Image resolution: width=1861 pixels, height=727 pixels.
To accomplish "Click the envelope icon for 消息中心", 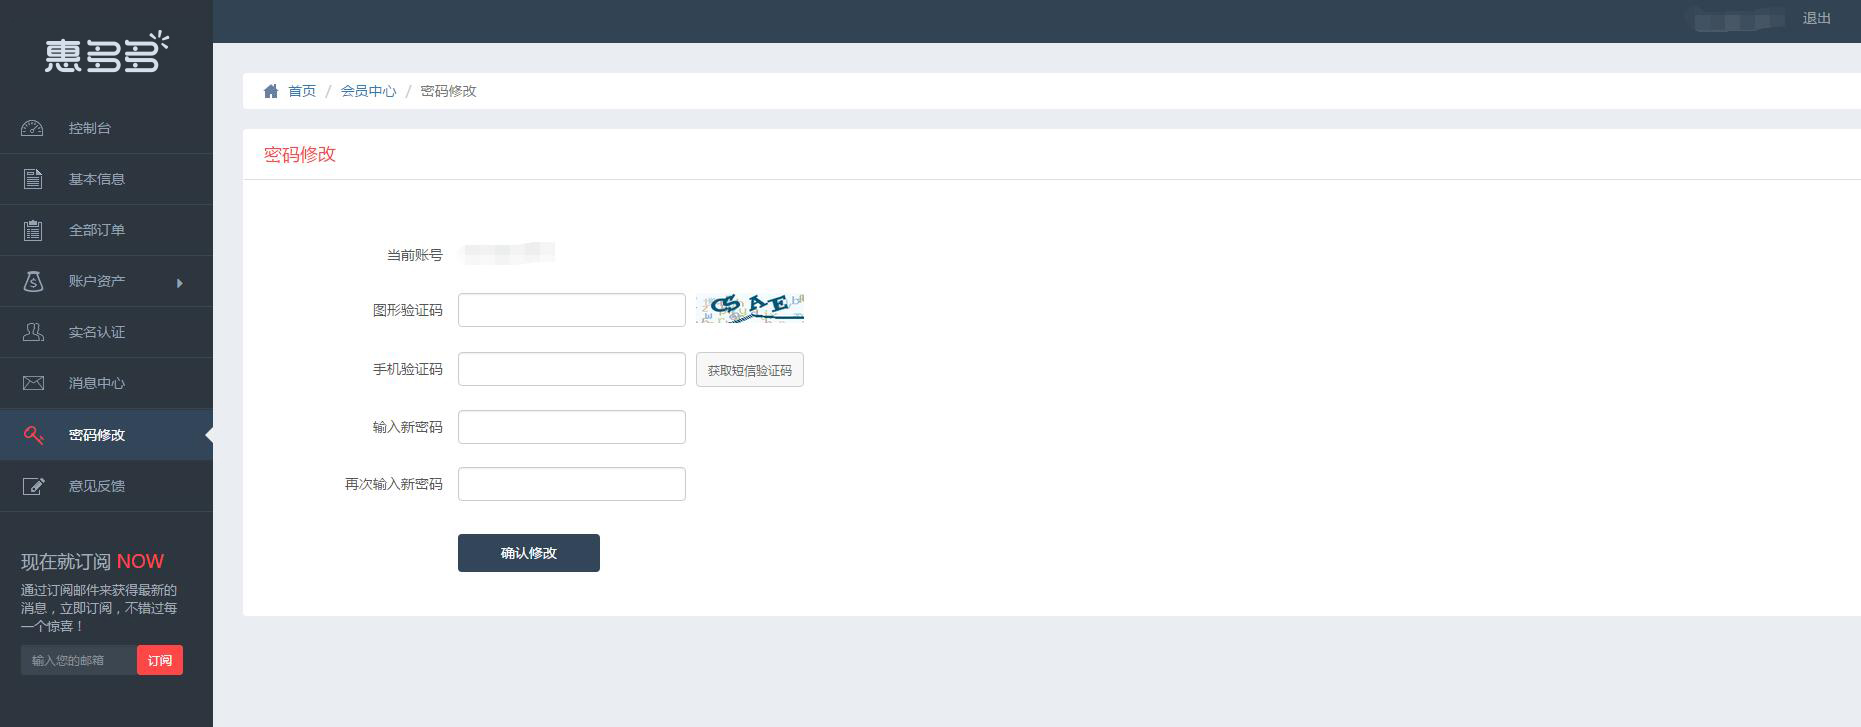I will 33,383.
